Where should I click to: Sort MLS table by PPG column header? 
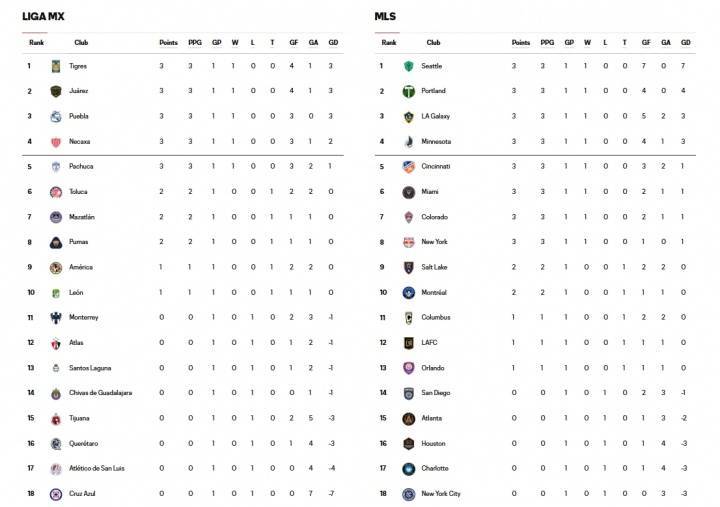(547, 43)
